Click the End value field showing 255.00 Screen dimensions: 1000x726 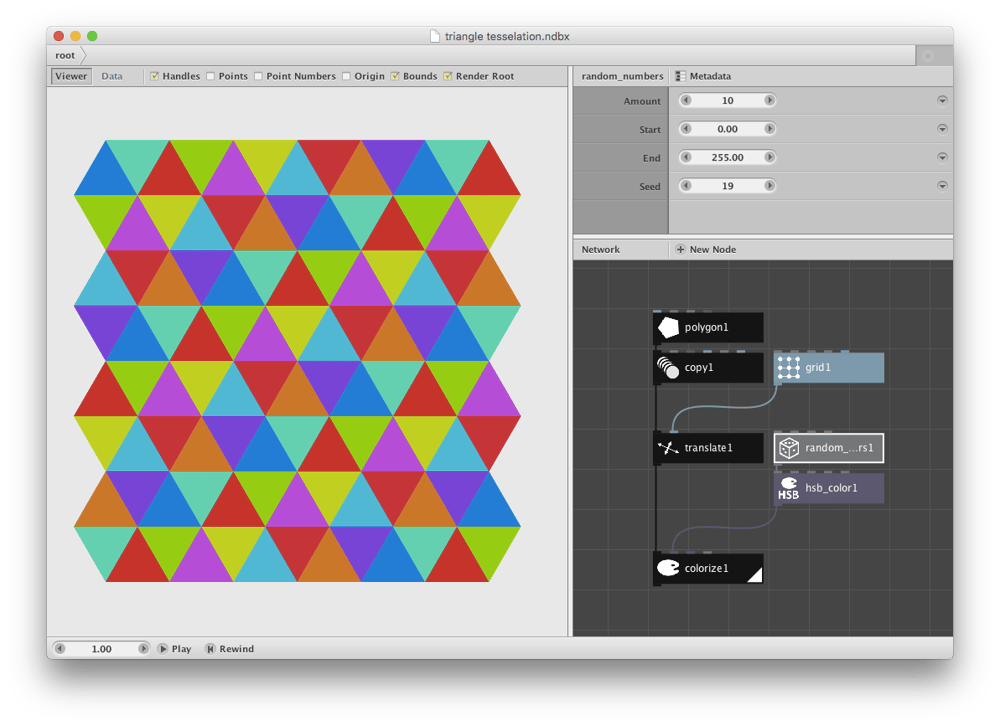tap(728, 157)
